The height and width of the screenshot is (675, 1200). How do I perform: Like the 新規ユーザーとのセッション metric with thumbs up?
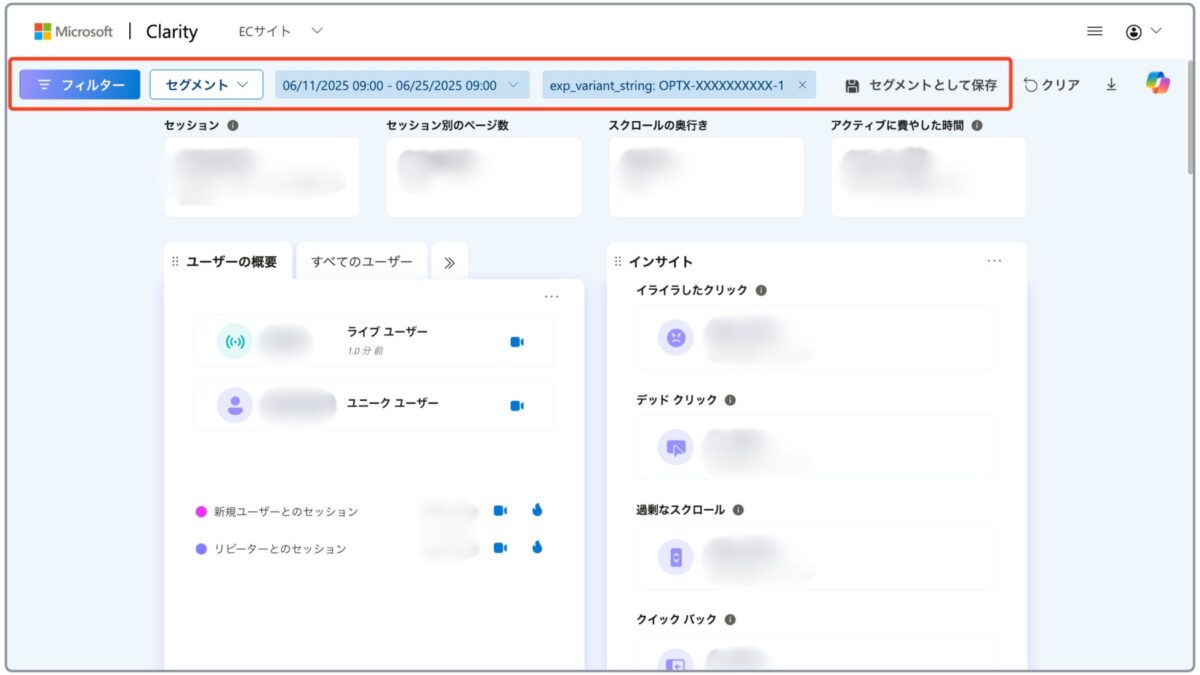point(537,509)
